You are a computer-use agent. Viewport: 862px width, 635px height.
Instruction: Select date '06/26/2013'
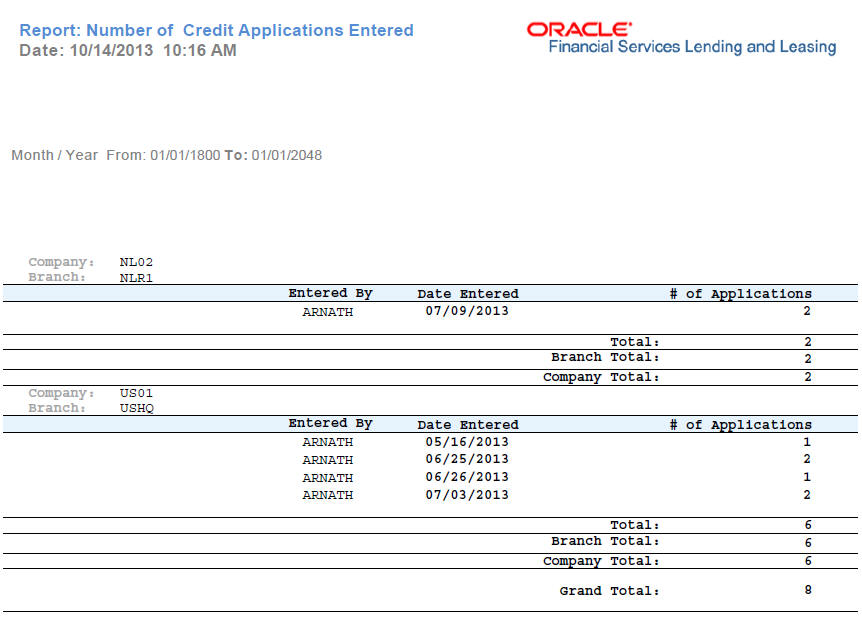[x=467, y=477]
